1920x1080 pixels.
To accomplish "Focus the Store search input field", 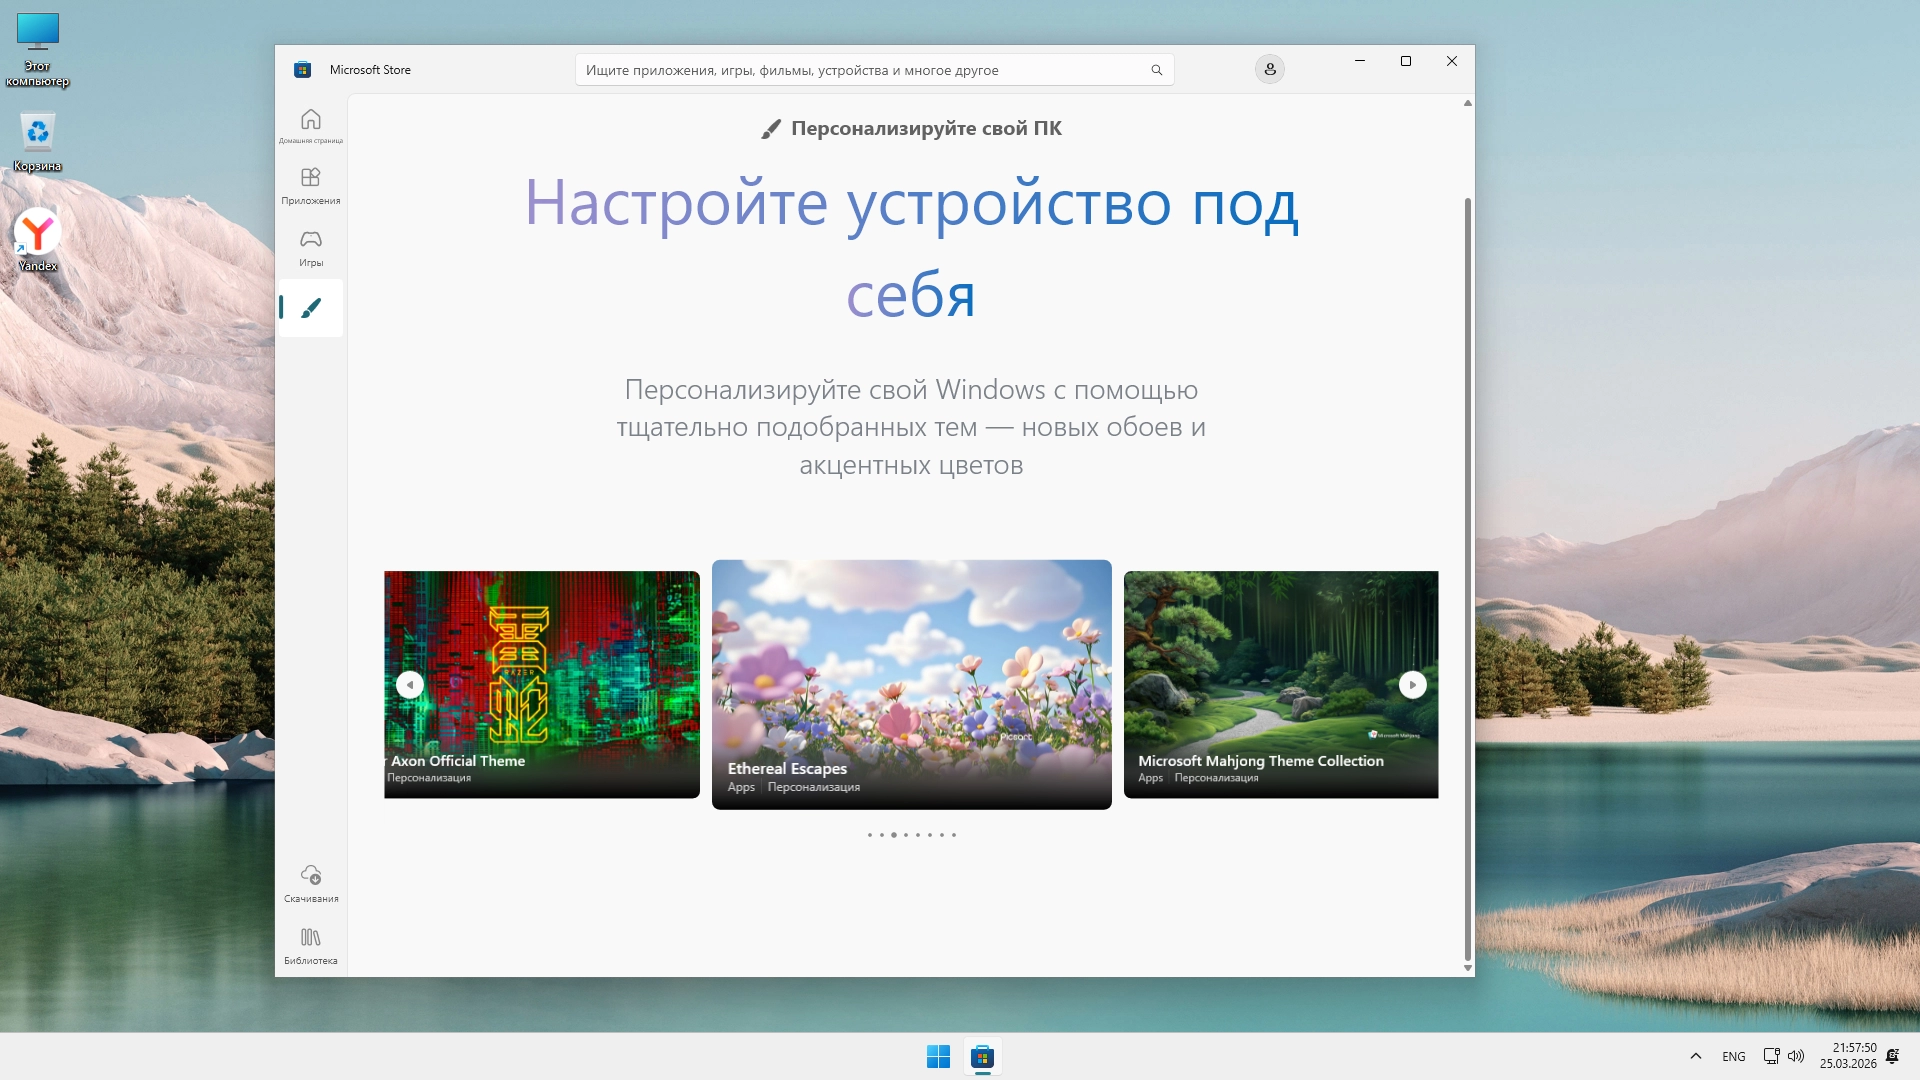I will (x=860, y=70).
